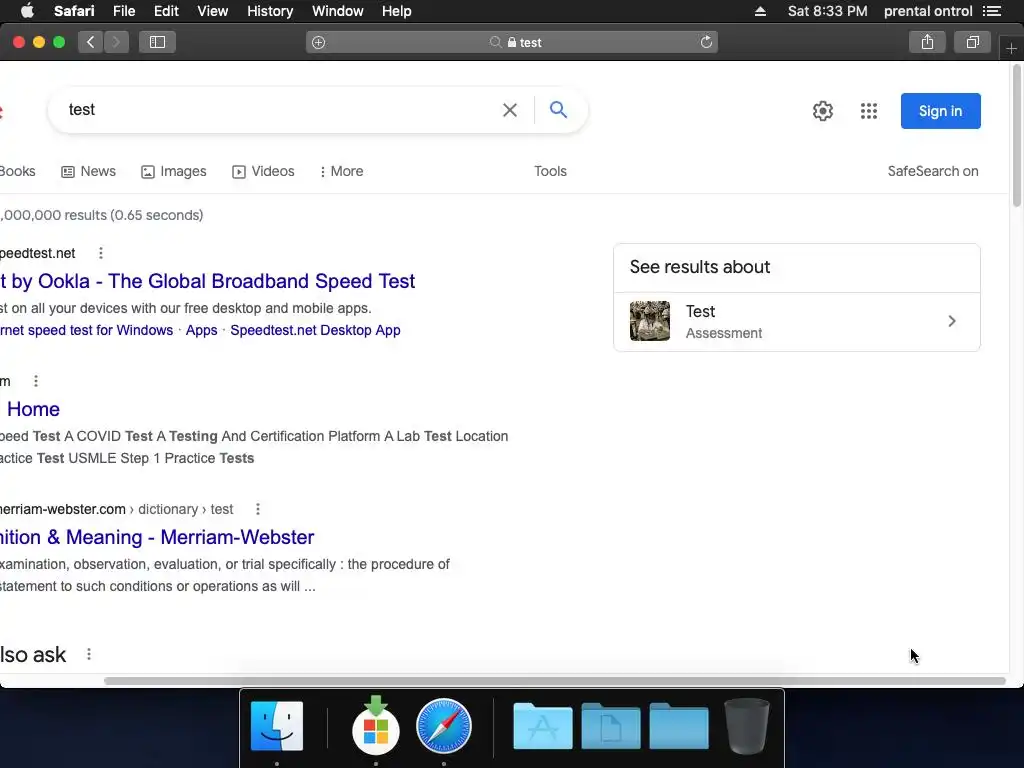Switch to the Images results tab
This screenshot has width=1024, height=768.
pos(174,171)
